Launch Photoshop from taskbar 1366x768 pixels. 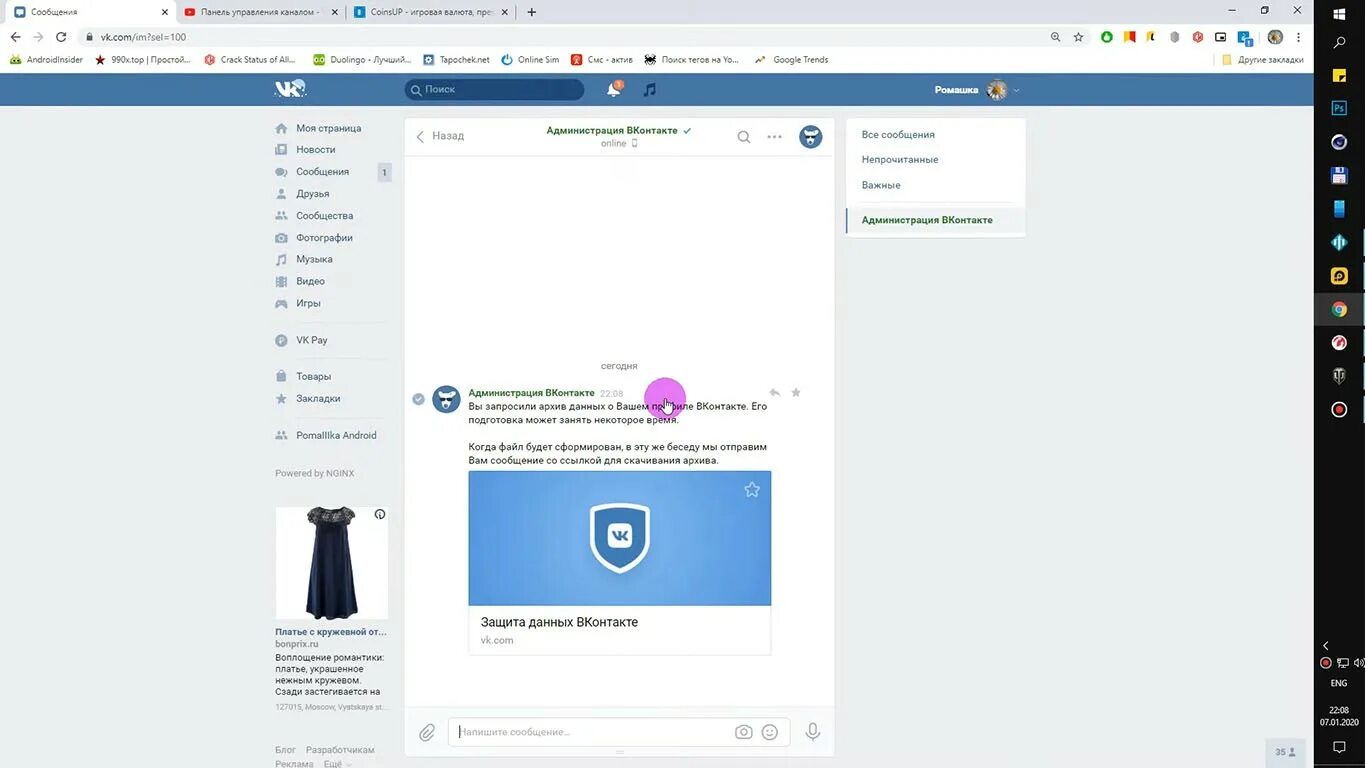pyautogui.click(x=1340, y=108)
